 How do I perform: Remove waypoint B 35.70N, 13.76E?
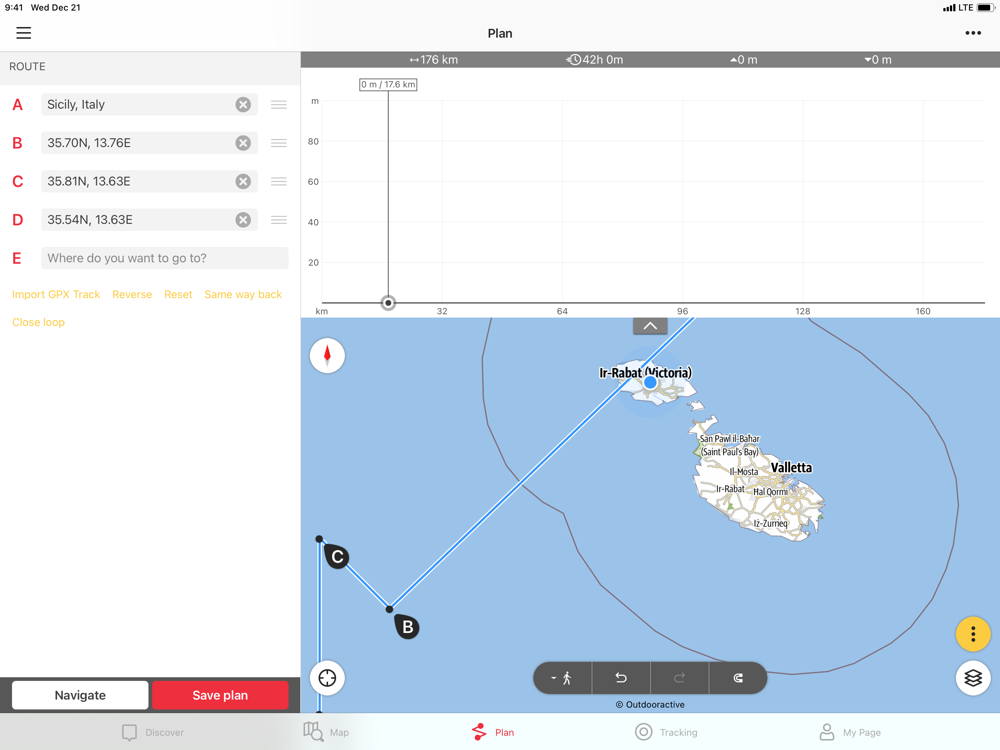click(x=243, y=143)
